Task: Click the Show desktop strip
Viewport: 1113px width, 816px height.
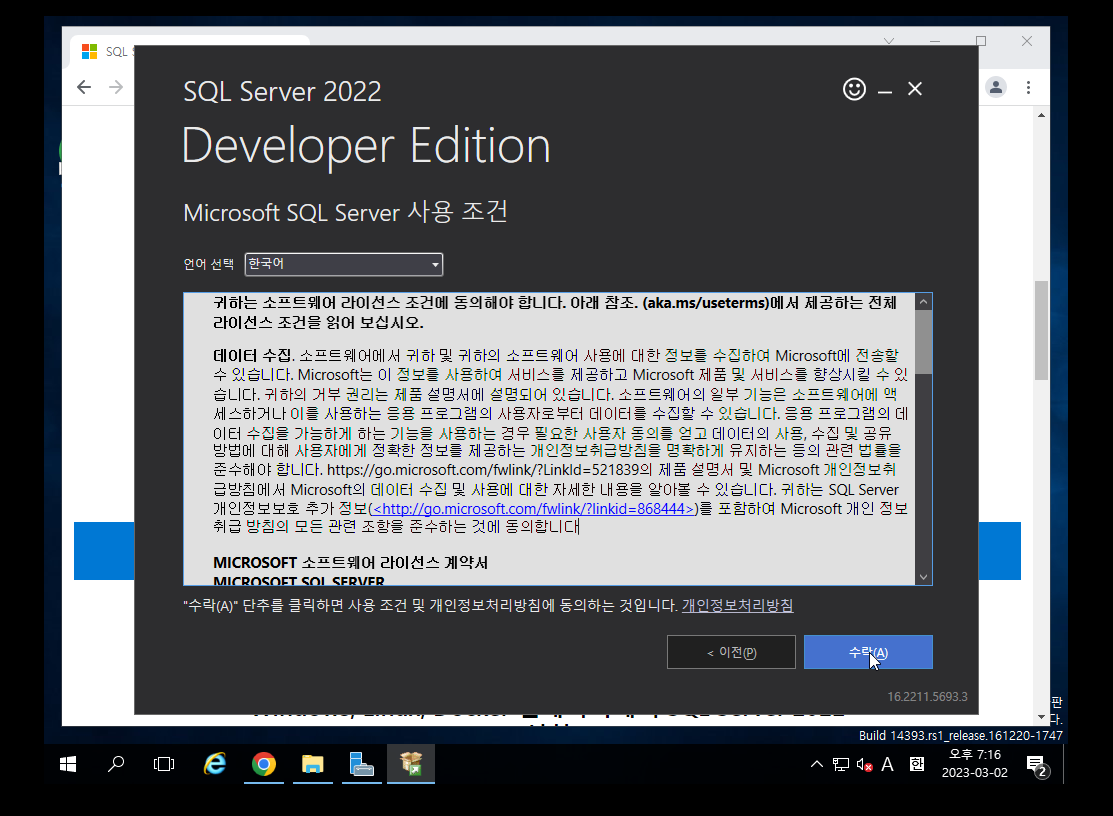Action: 1065,764
